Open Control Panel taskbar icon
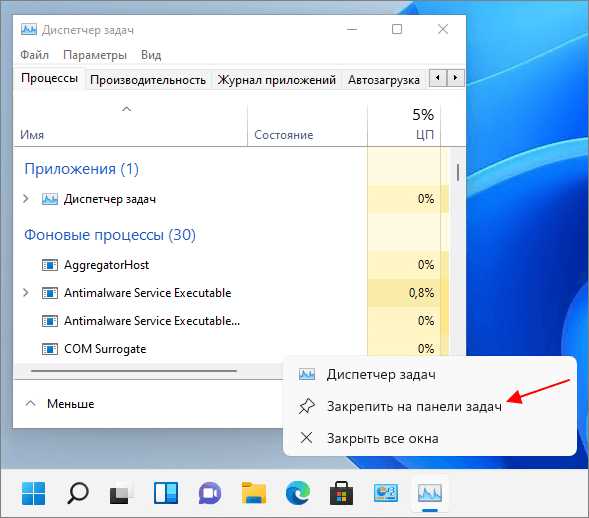This screenshot has width=589, height=518. tap(386, 493)
